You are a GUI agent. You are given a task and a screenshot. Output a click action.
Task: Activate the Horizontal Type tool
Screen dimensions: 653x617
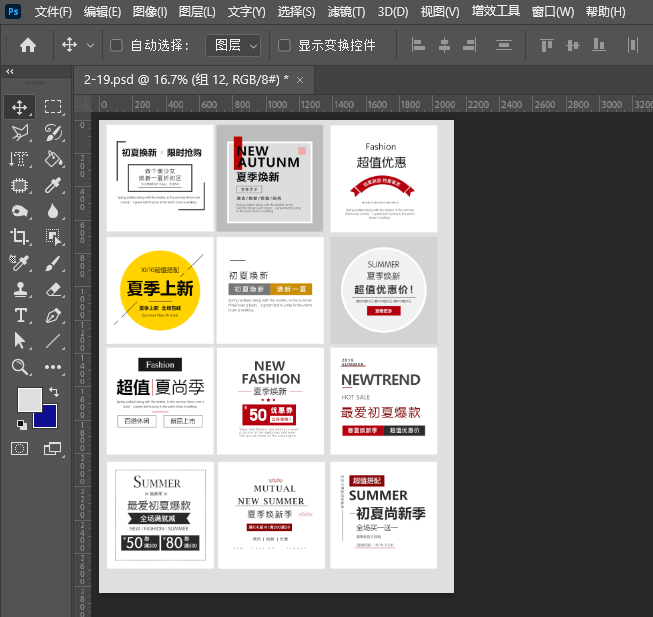20,315
